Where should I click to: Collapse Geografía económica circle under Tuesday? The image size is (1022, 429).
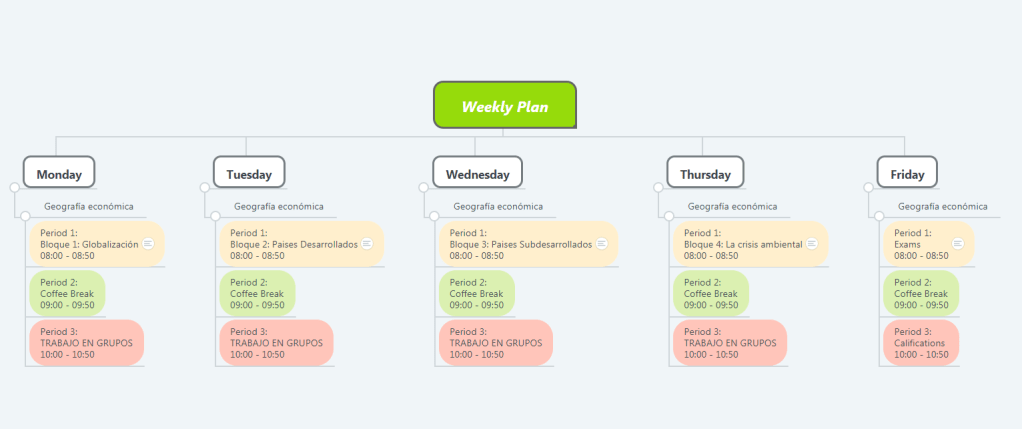click(x=215, y=215)
